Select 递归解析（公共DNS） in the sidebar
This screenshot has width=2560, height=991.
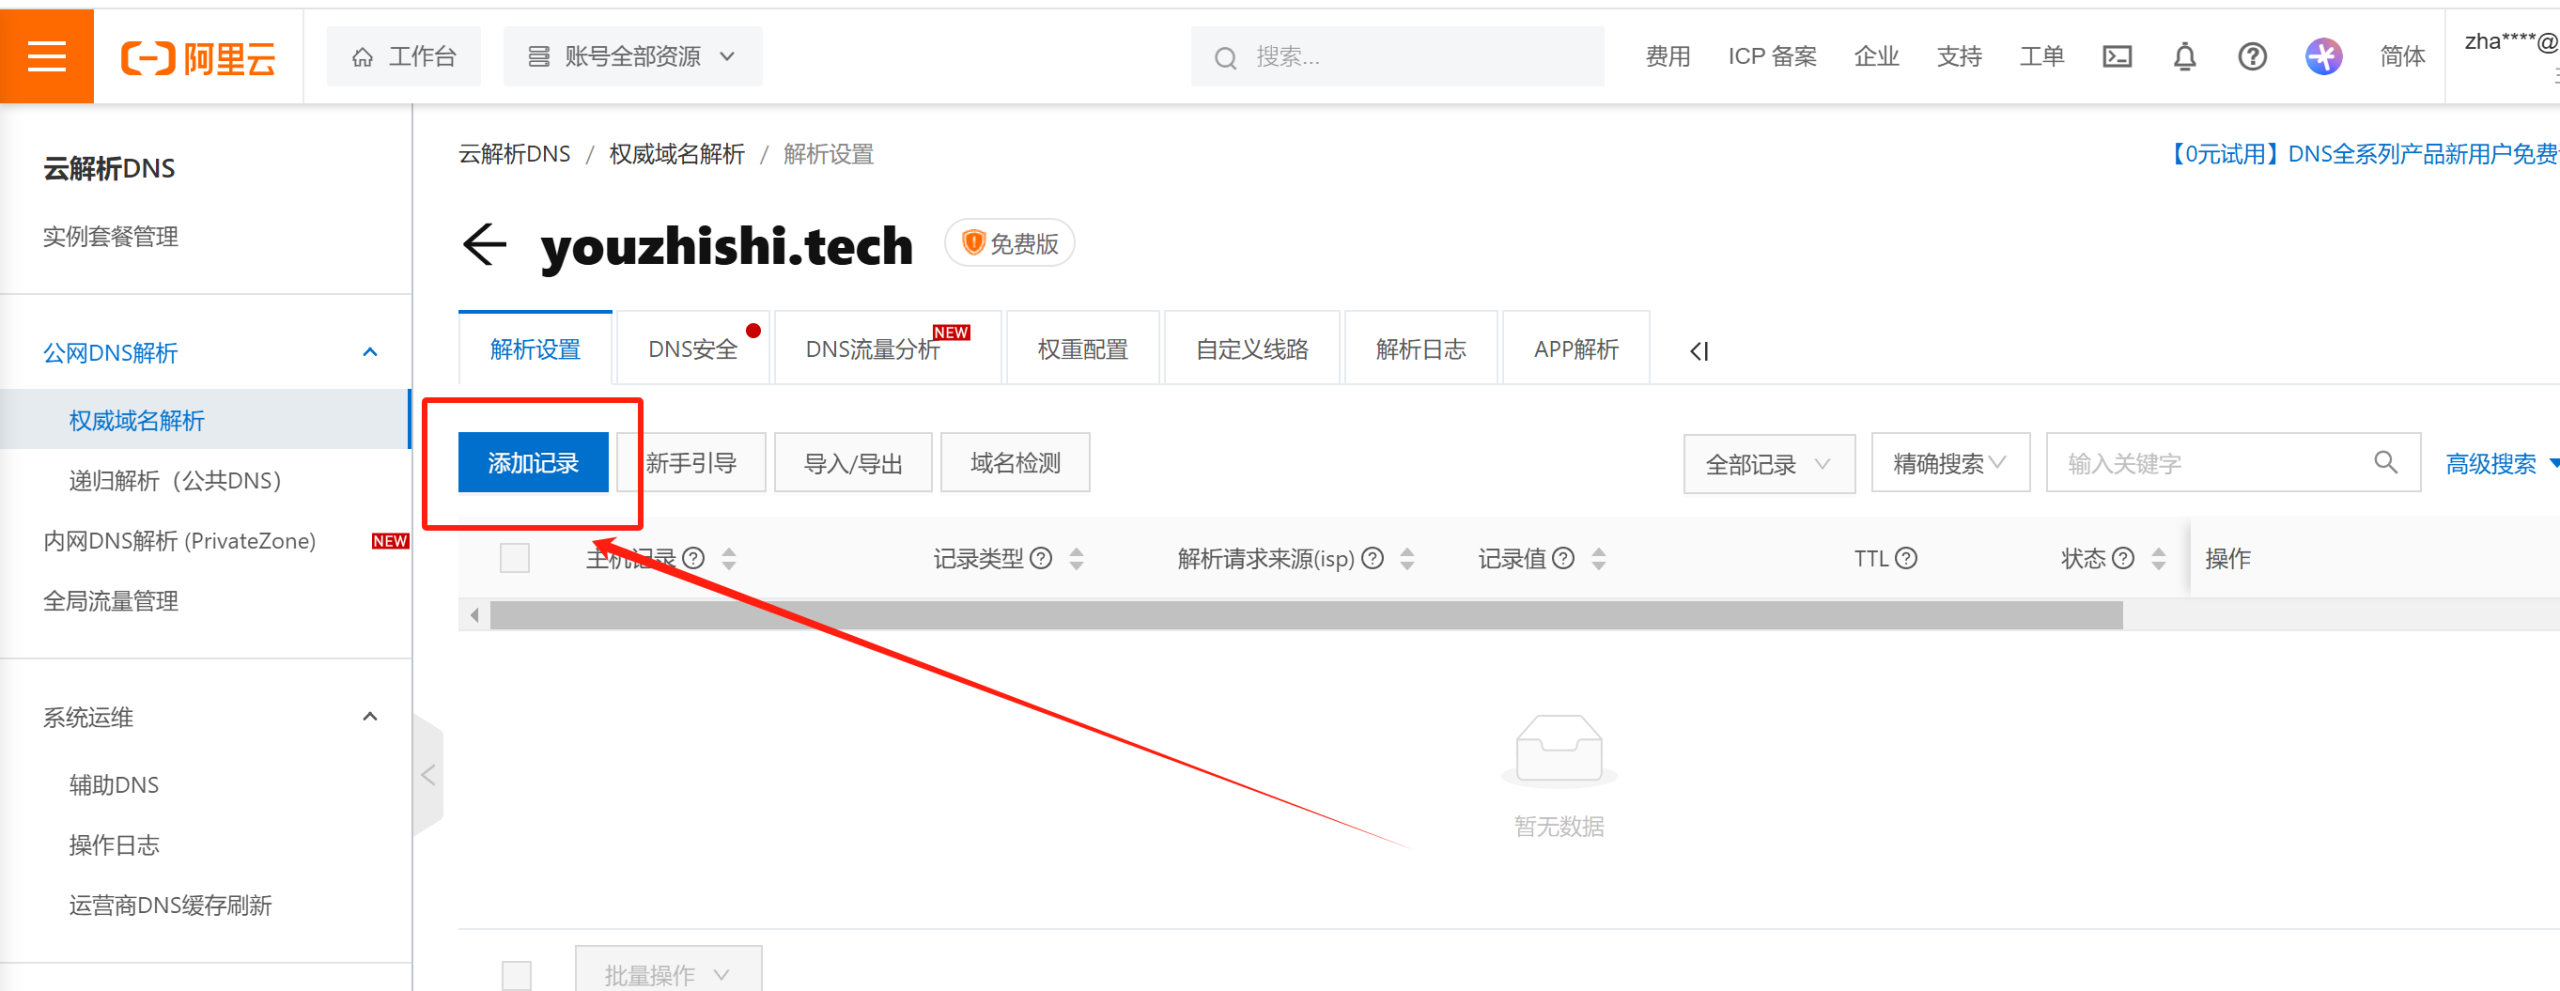(x=175, y=481)
